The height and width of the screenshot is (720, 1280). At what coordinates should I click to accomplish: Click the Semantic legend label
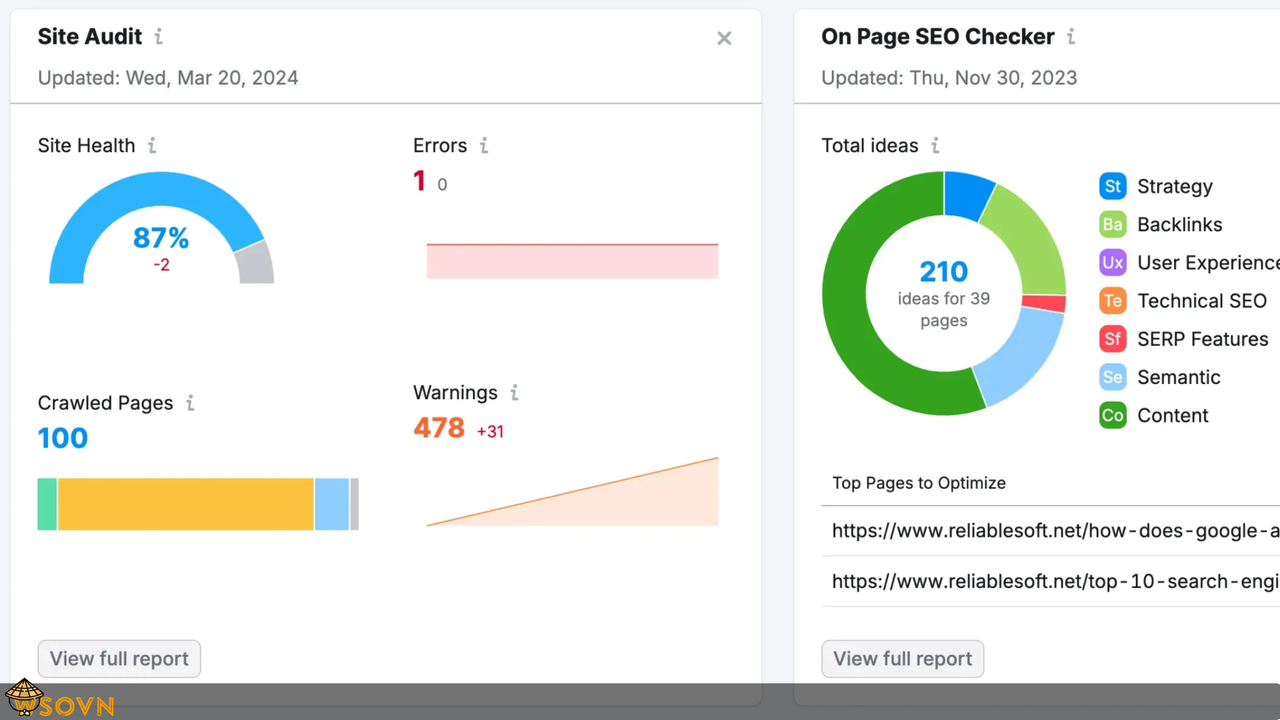point(1179,377)
